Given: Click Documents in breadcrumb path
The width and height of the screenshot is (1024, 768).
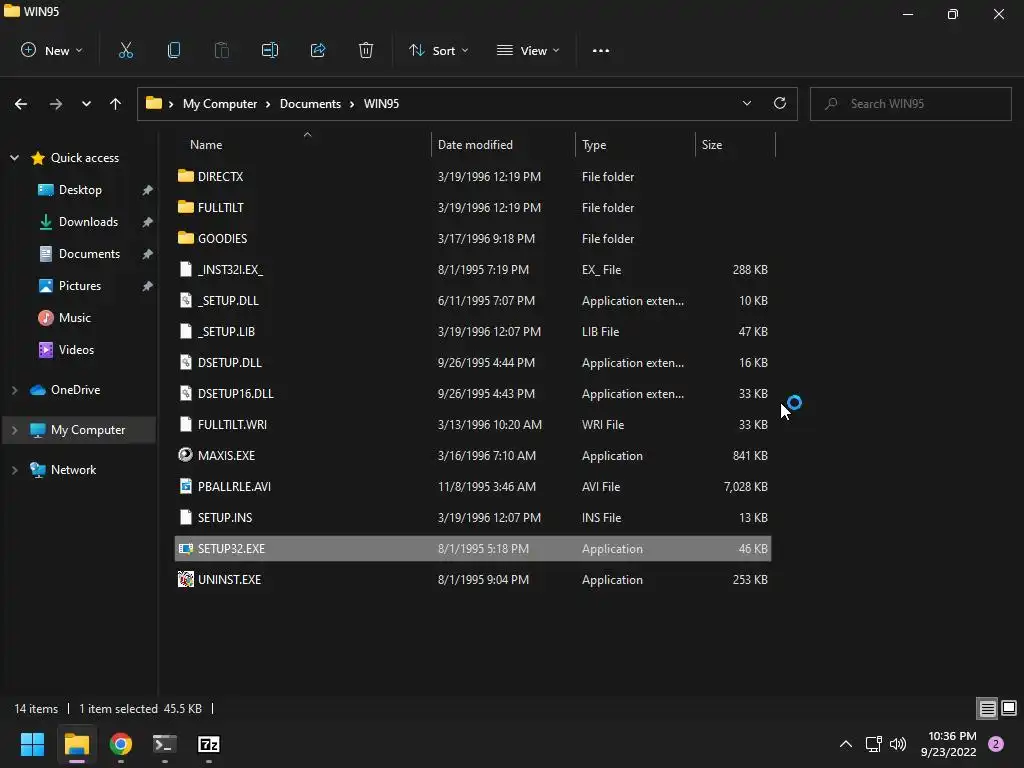Looking at the screenshot, I should click(310, 104).
